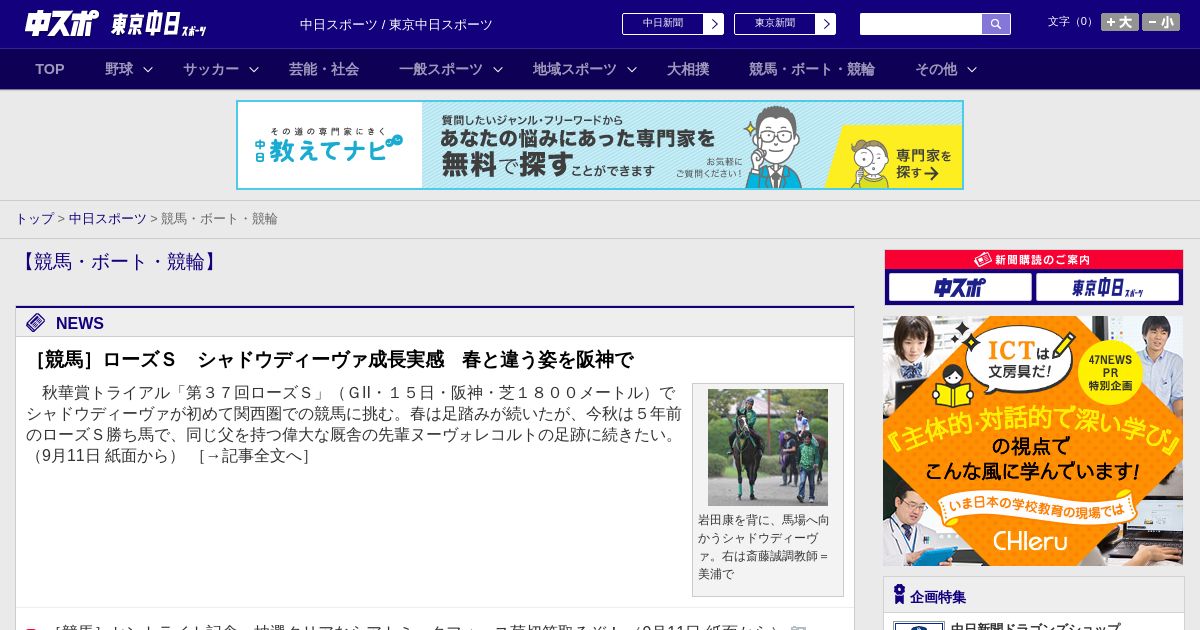Click the arrow next to 東京新聞

point(826,24)
